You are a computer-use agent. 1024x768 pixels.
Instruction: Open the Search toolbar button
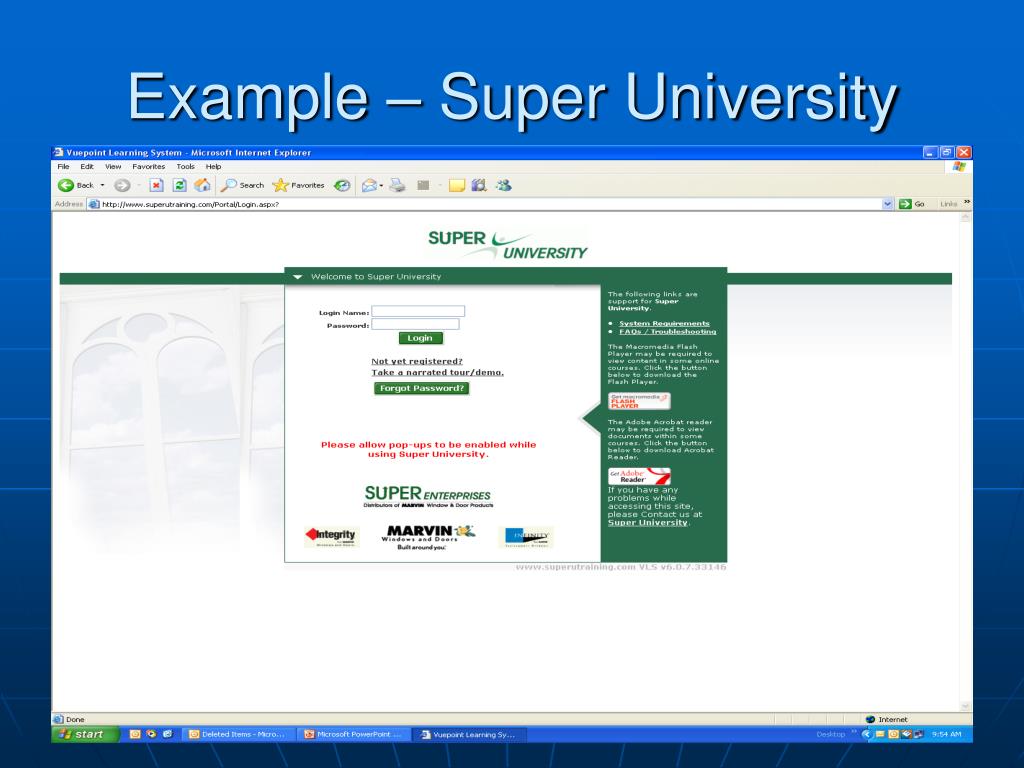coord(242,185)
